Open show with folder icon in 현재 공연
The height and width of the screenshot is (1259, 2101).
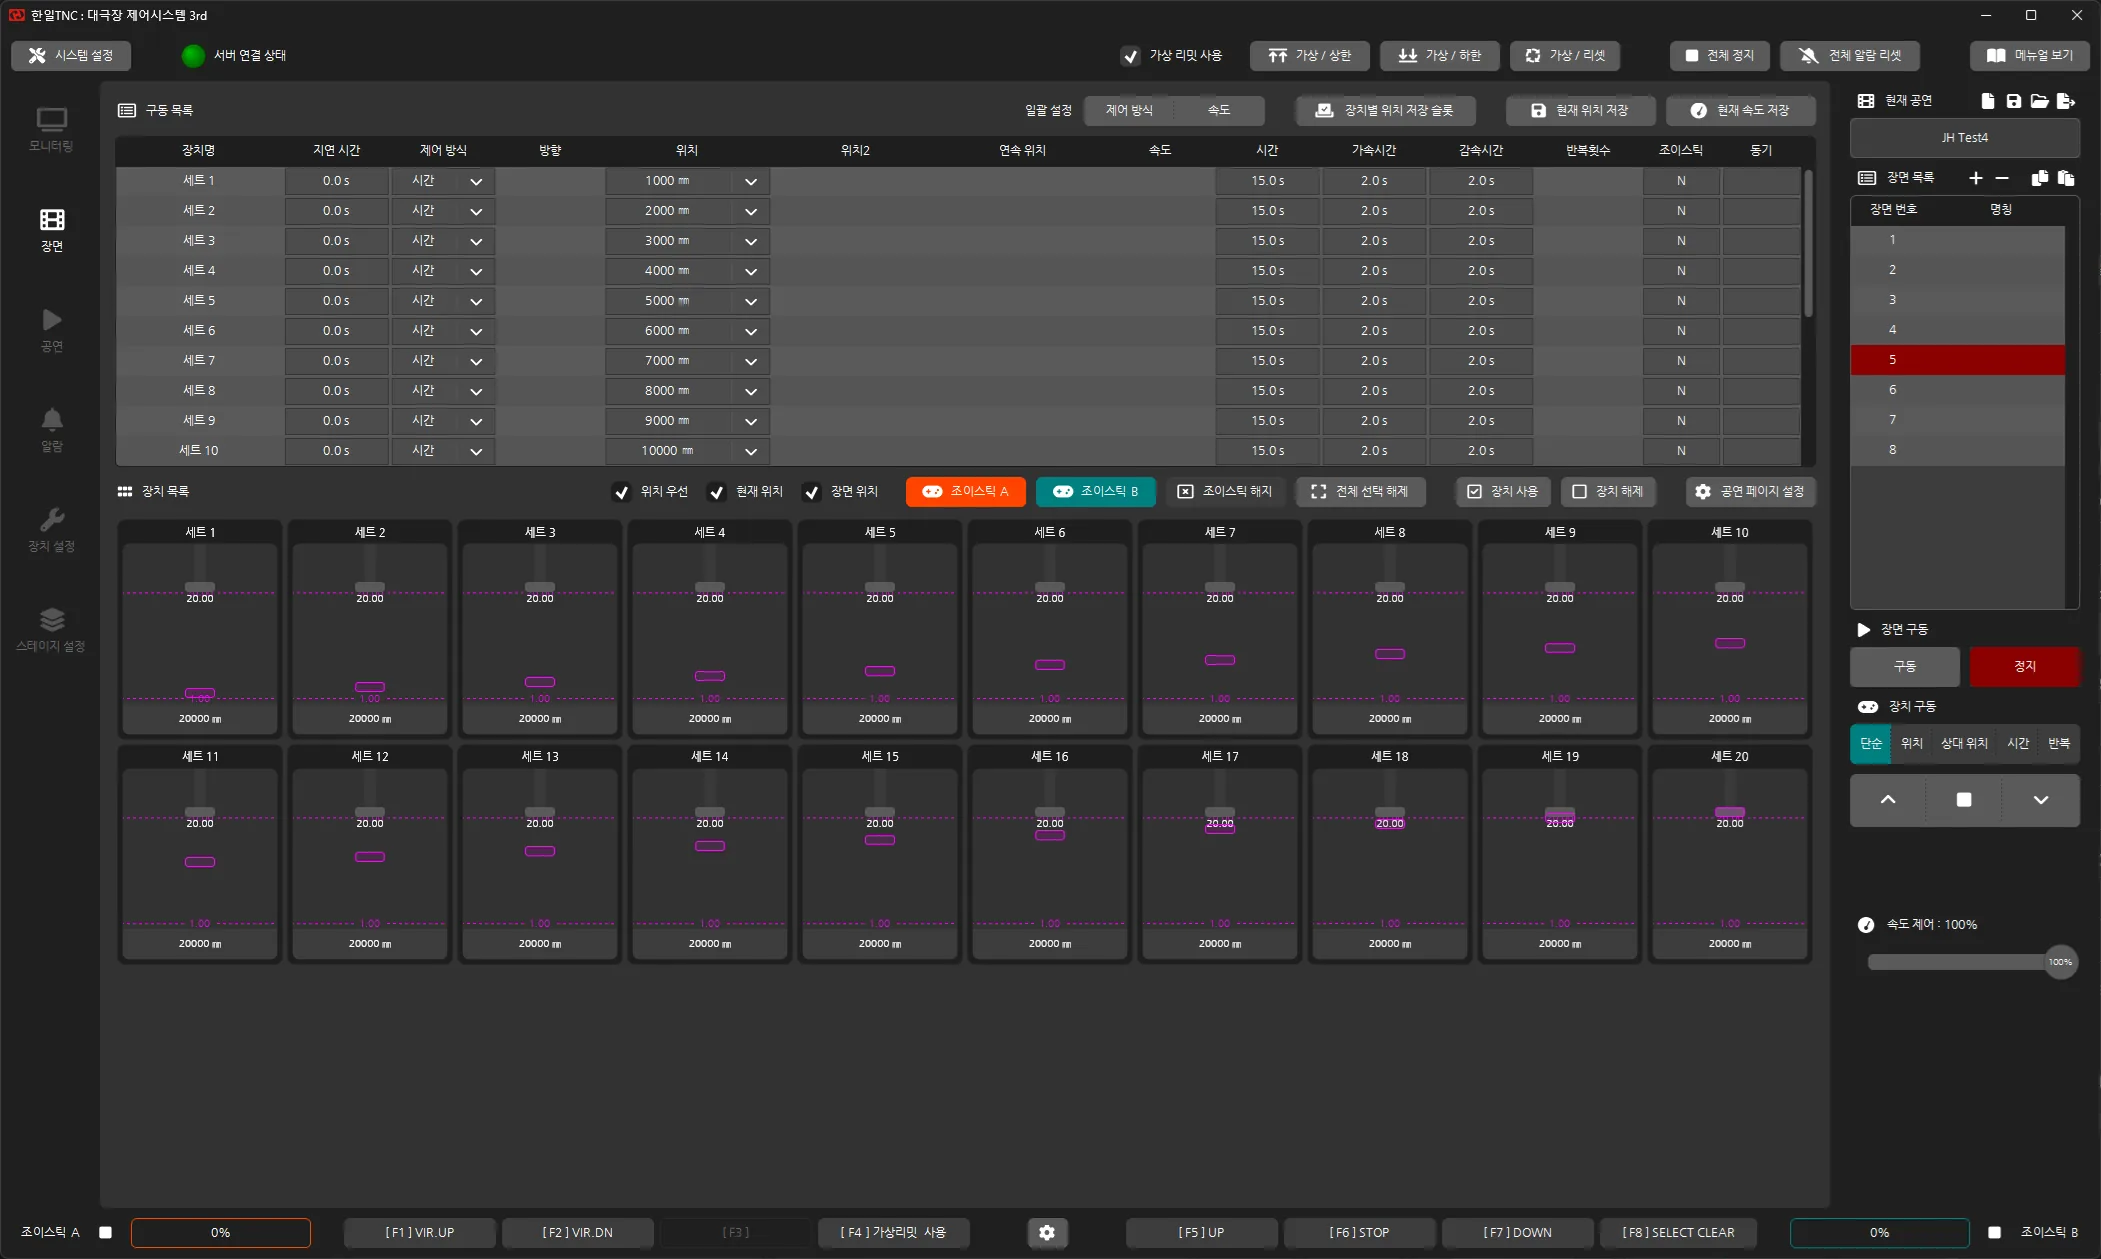tap(2039, 101)
